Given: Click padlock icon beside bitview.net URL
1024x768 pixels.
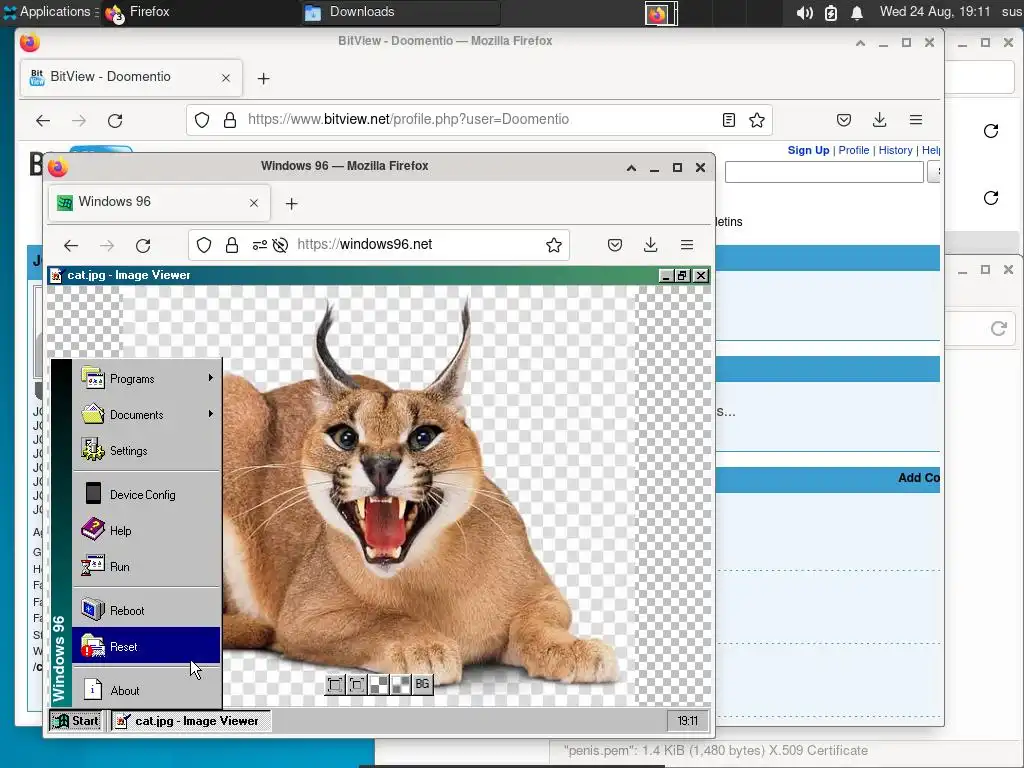Looking at the screenshot, I should 230,120.
